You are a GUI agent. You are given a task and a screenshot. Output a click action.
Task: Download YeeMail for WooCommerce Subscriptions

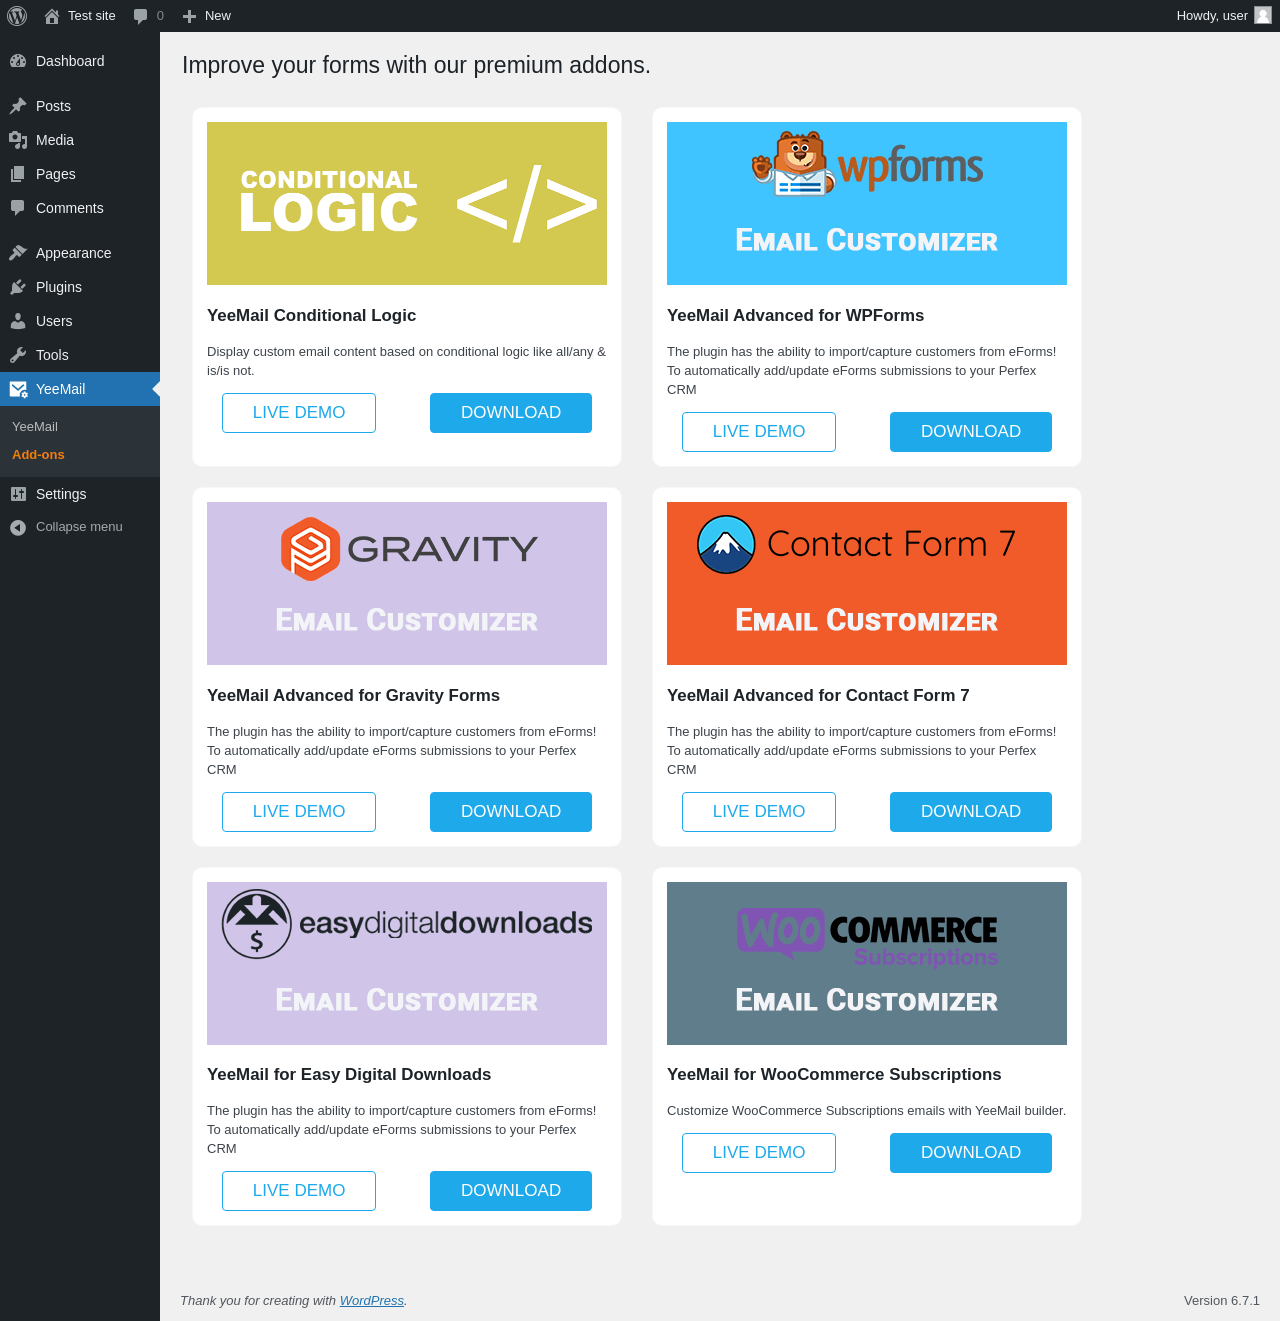(971, 1153)
